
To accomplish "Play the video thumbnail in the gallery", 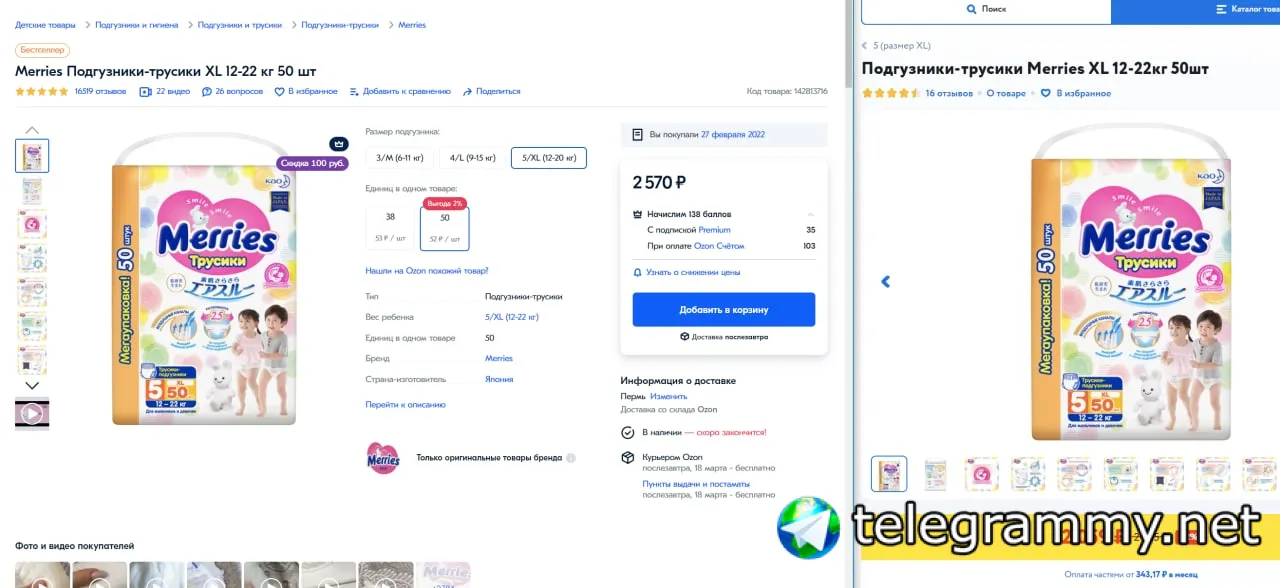I will click(32, 413).
